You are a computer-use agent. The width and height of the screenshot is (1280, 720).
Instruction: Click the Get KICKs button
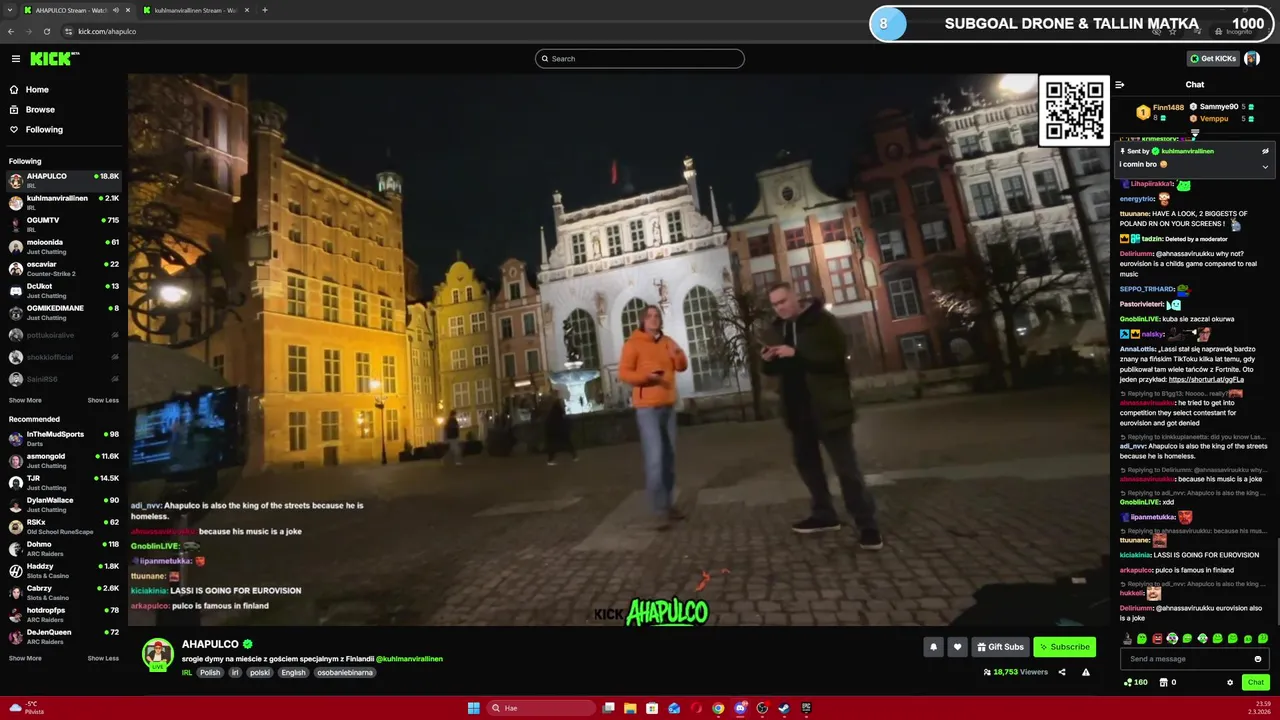tap(1213, 59)
